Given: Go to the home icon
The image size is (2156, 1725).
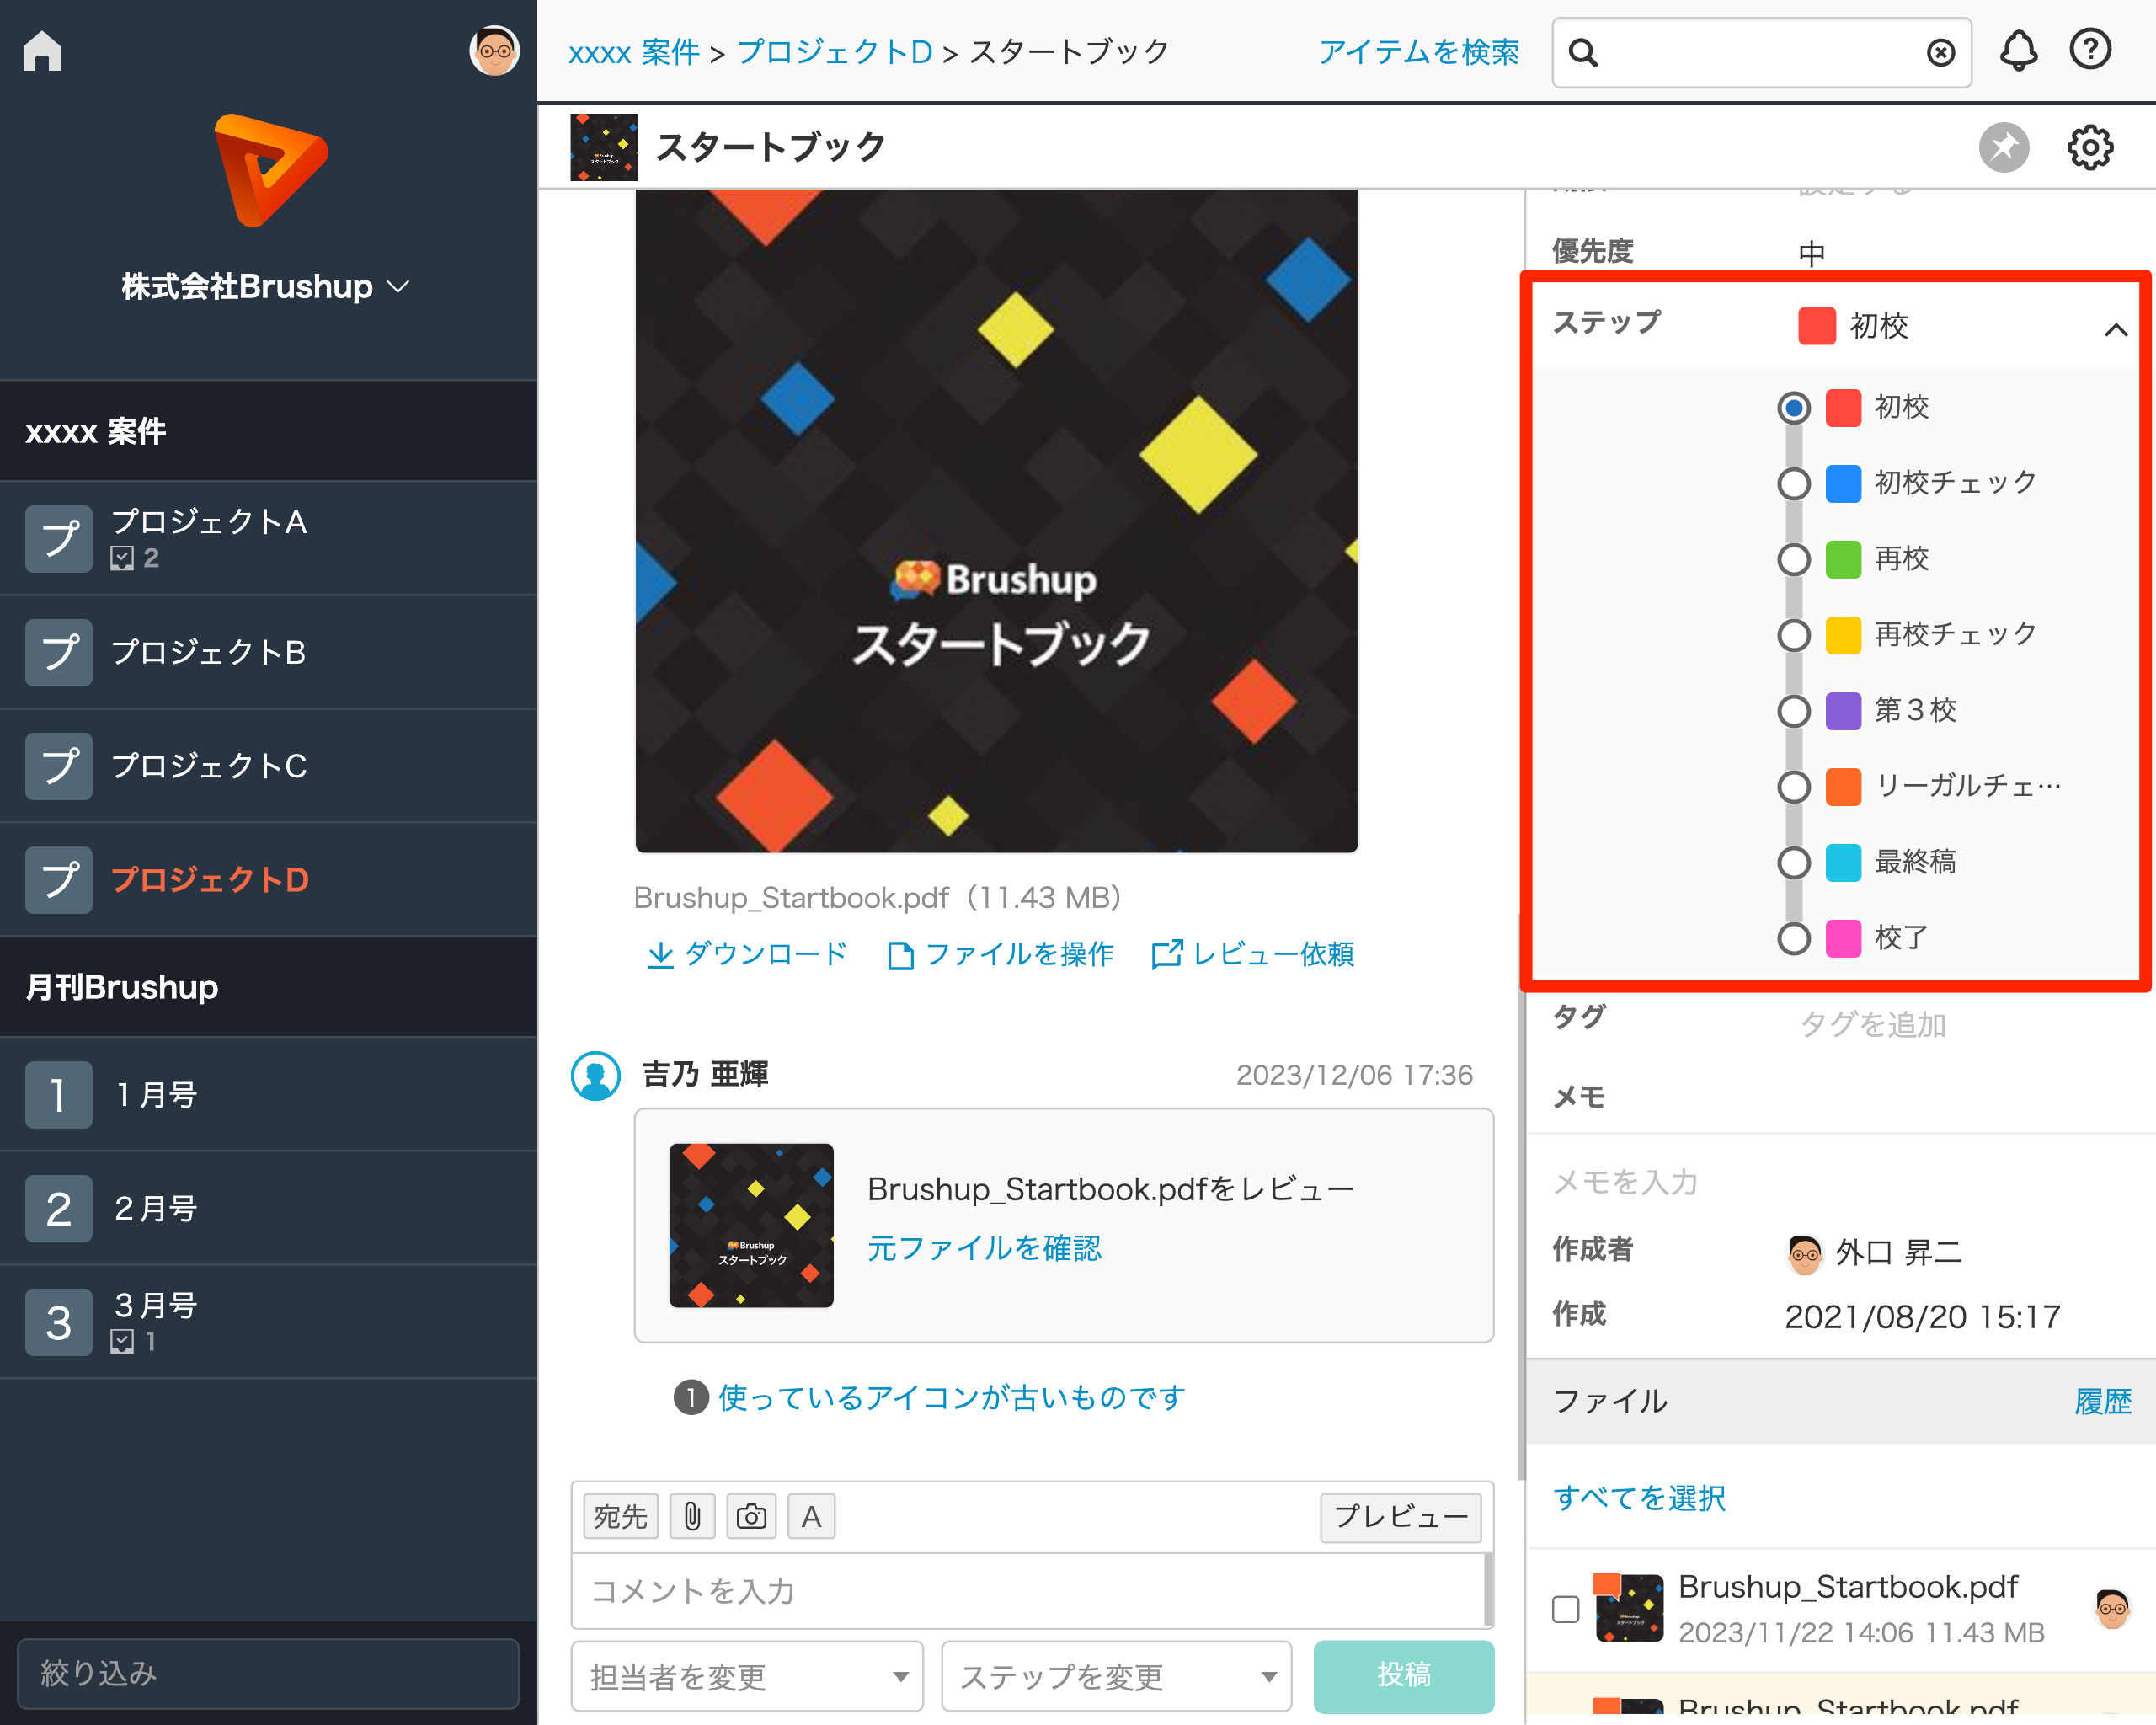Looking at the screenshot, I should click(x=42, y=51).
